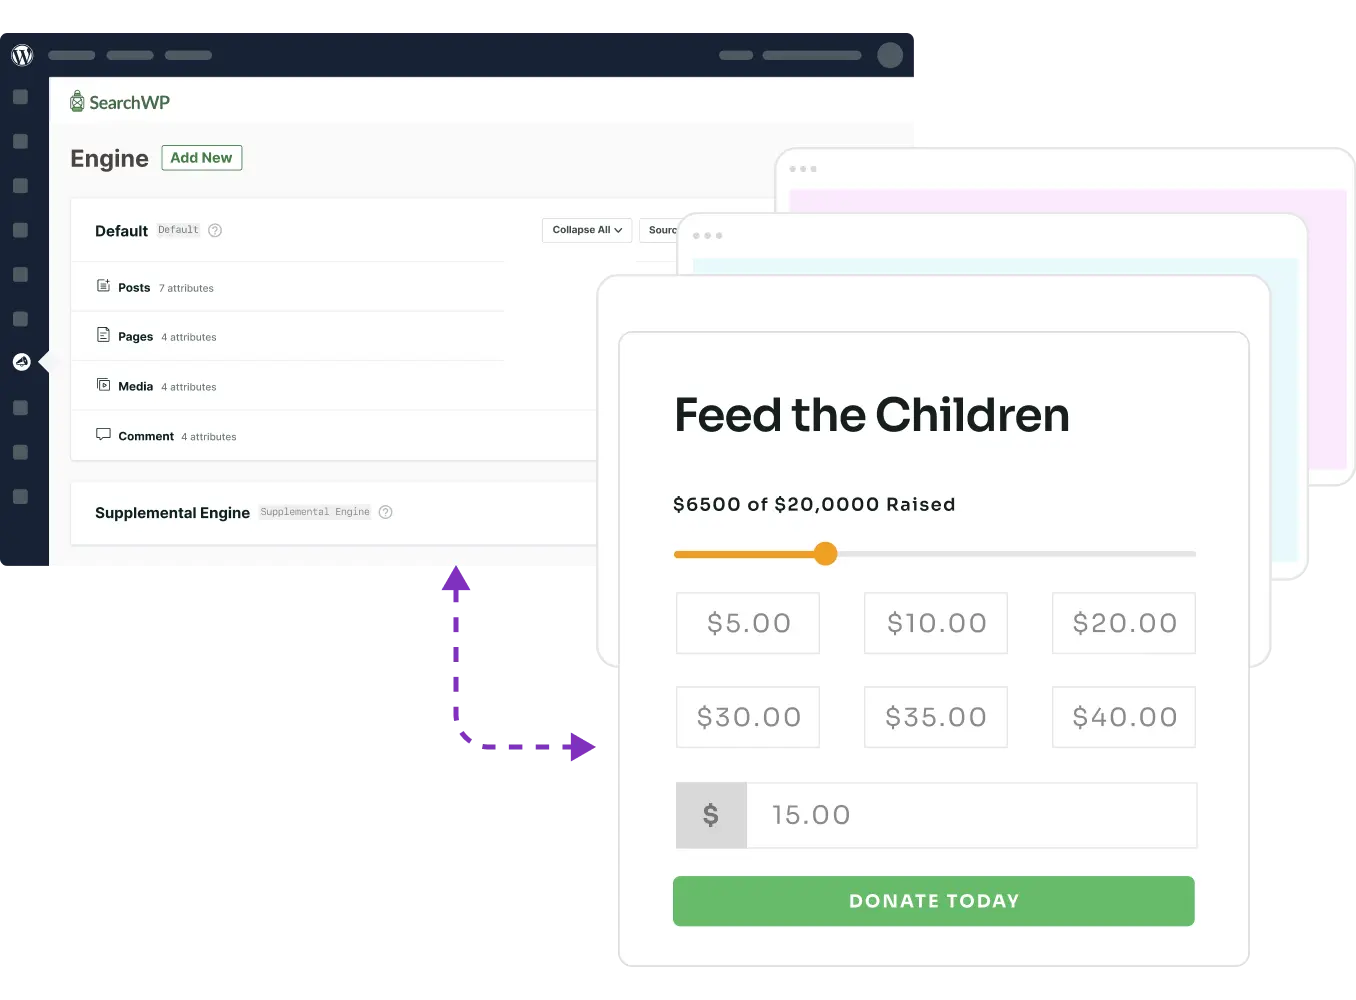Open the Source dropdown button

click(663, 230)
